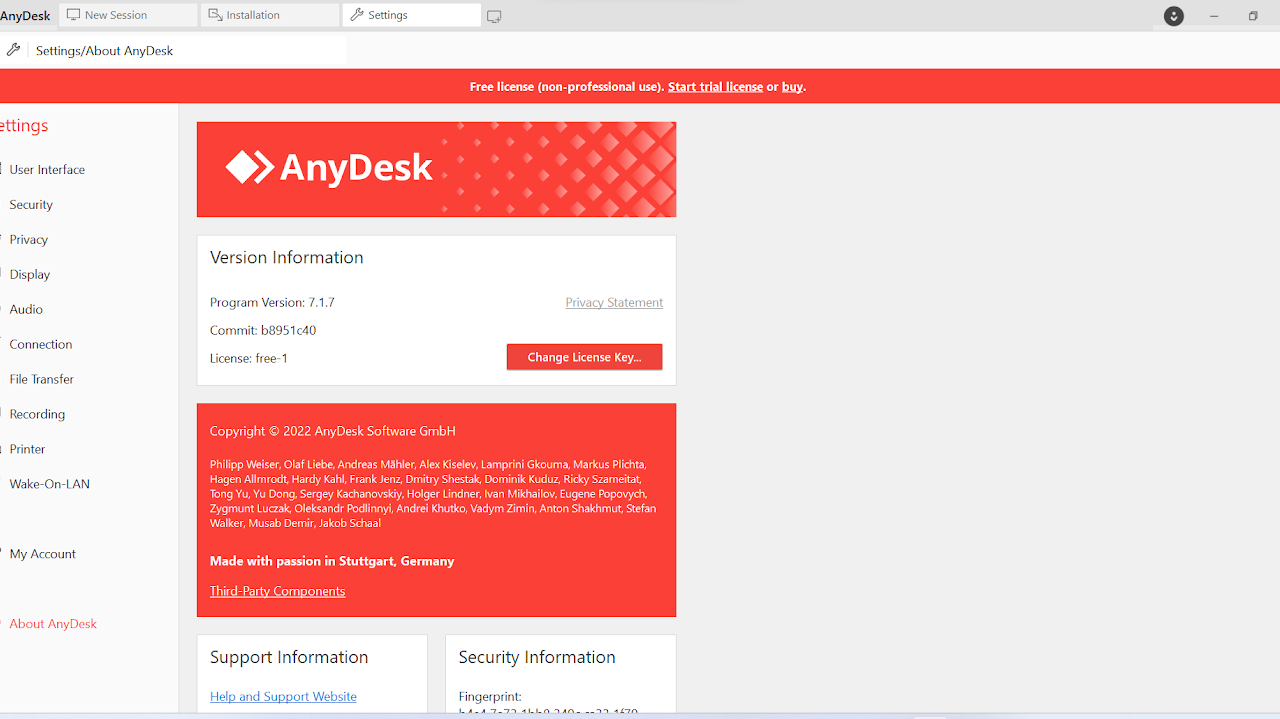Open Printer settings
Viewport: 1280px width, 719px height.
[28, 450]
